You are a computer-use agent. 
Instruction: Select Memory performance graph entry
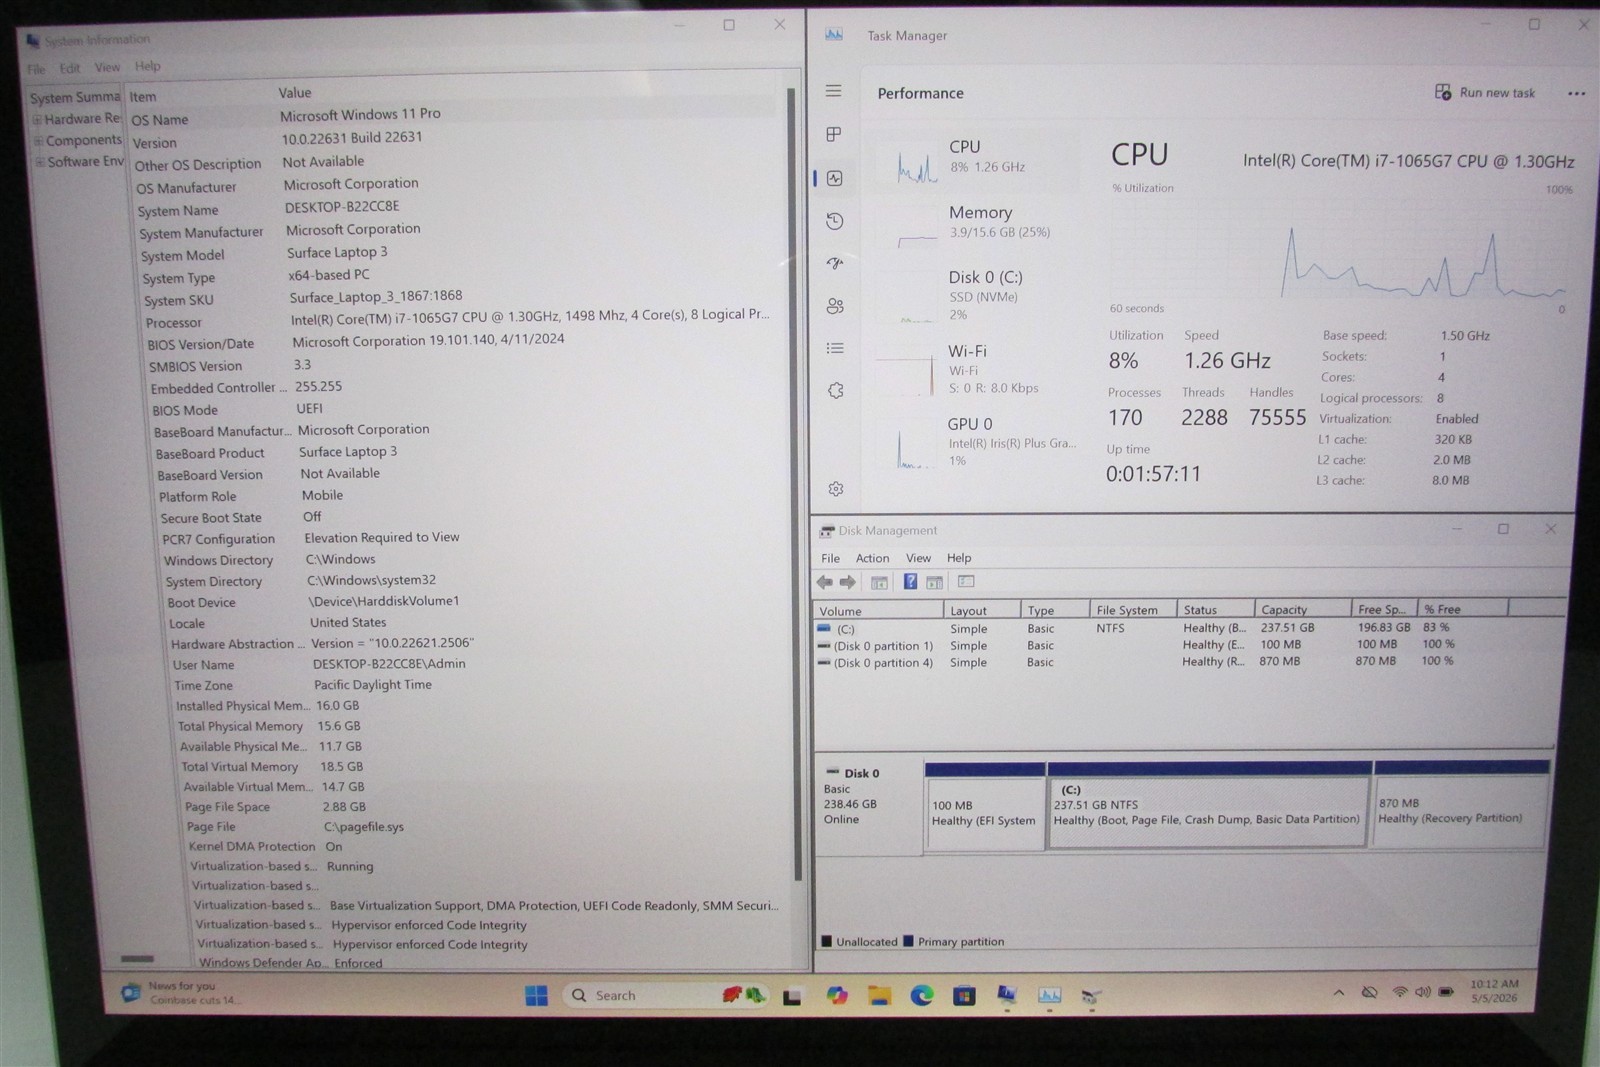(x=975, y=222)
